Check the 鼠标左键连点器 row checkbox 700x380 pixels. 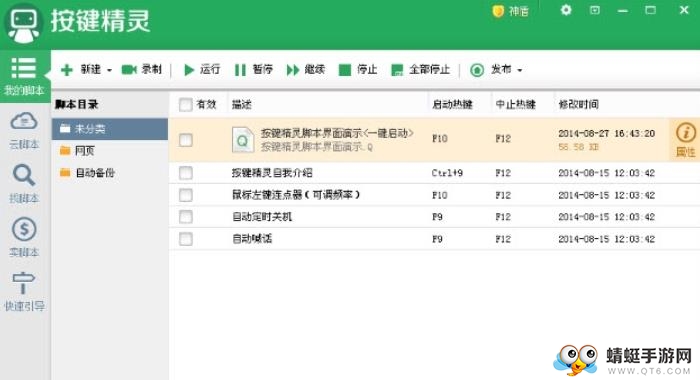[186, 195]
